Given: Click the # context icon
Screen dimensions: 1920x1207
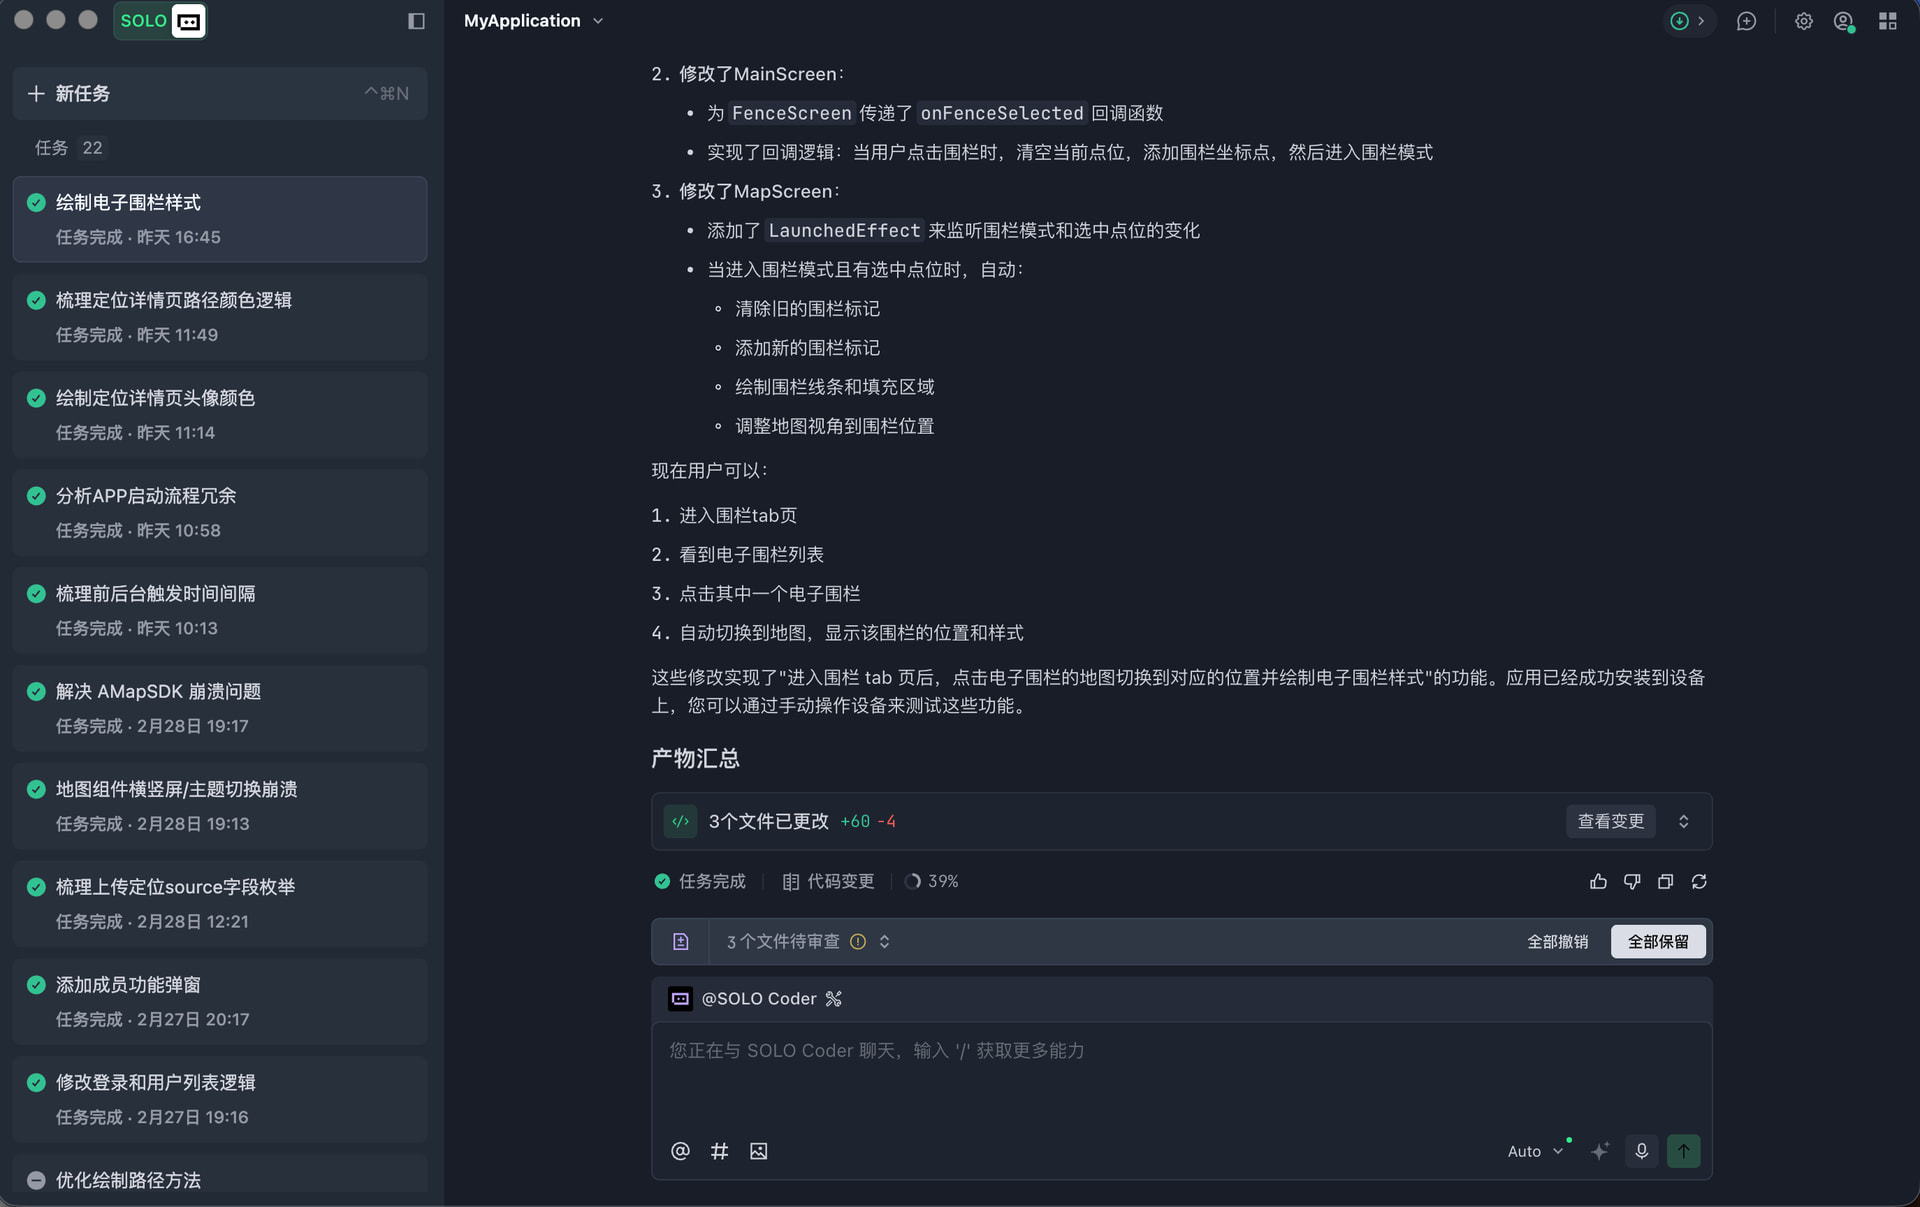Looking at the screenshot, I should click(x=719, y=1151).
